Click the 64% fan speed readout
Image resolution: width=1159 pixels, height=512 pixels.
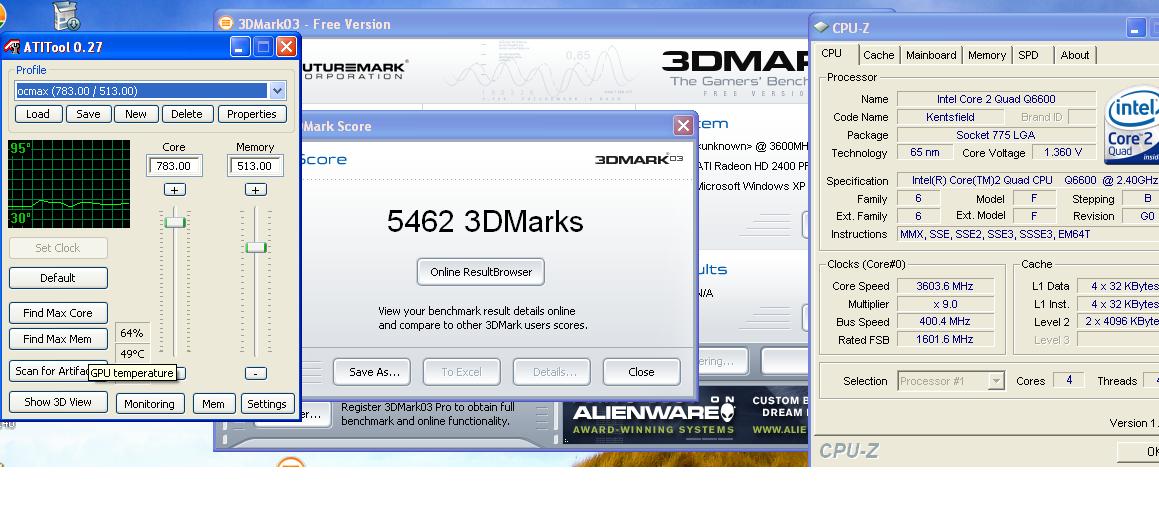132,333
